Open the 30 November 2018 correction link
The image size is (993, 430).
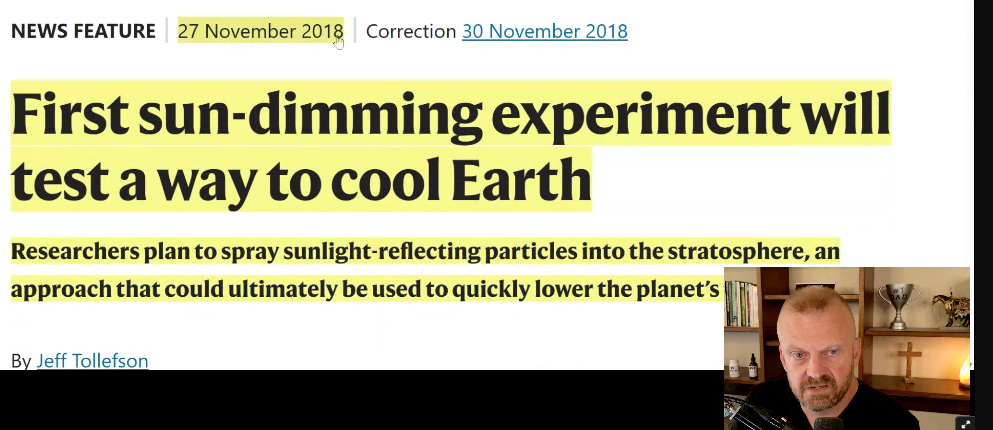pos(544,31)
